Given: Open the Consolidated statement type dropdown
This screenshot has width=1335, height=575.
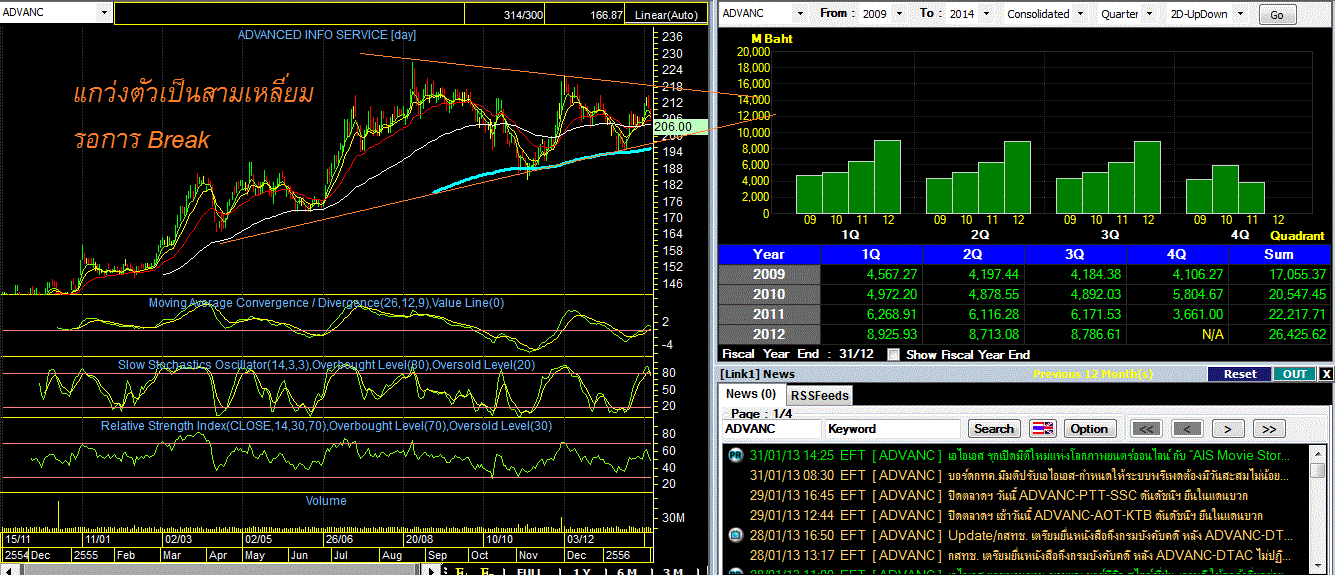Looking at the screenshot, I should tap(1078, 14).
